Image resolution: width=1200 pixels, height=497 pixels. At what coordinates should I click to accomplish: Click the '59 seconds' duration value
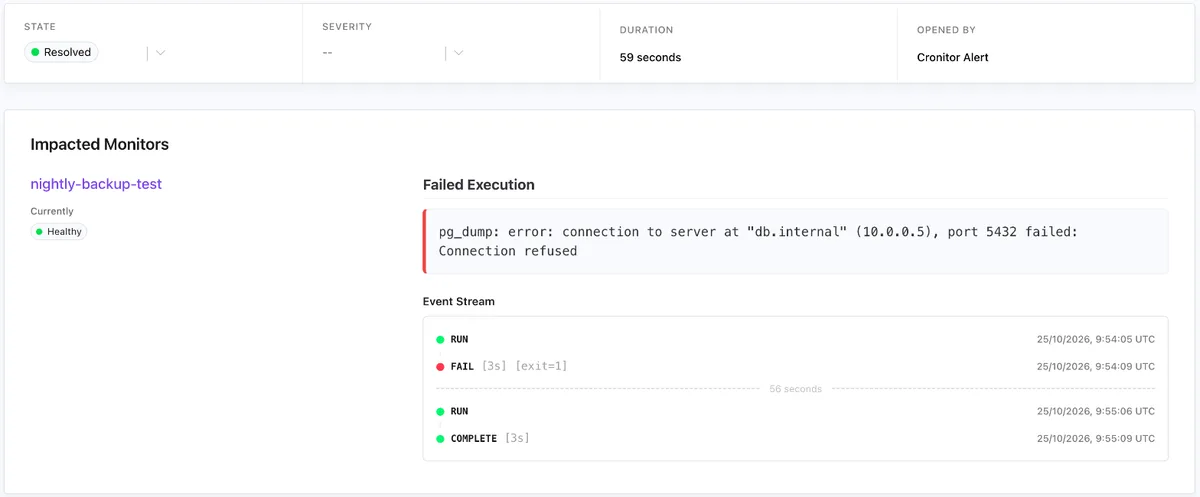(650, 58)
